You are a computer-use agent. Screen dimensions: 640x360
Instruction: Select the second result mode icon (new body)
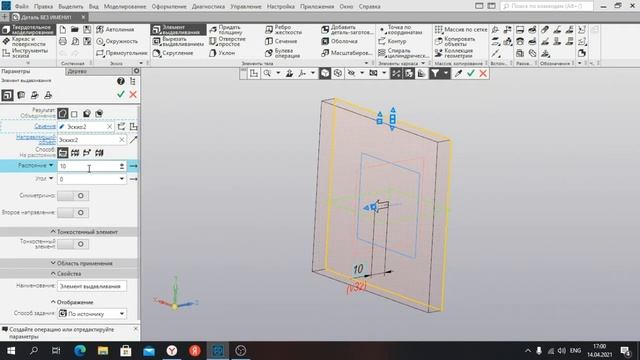74,114
